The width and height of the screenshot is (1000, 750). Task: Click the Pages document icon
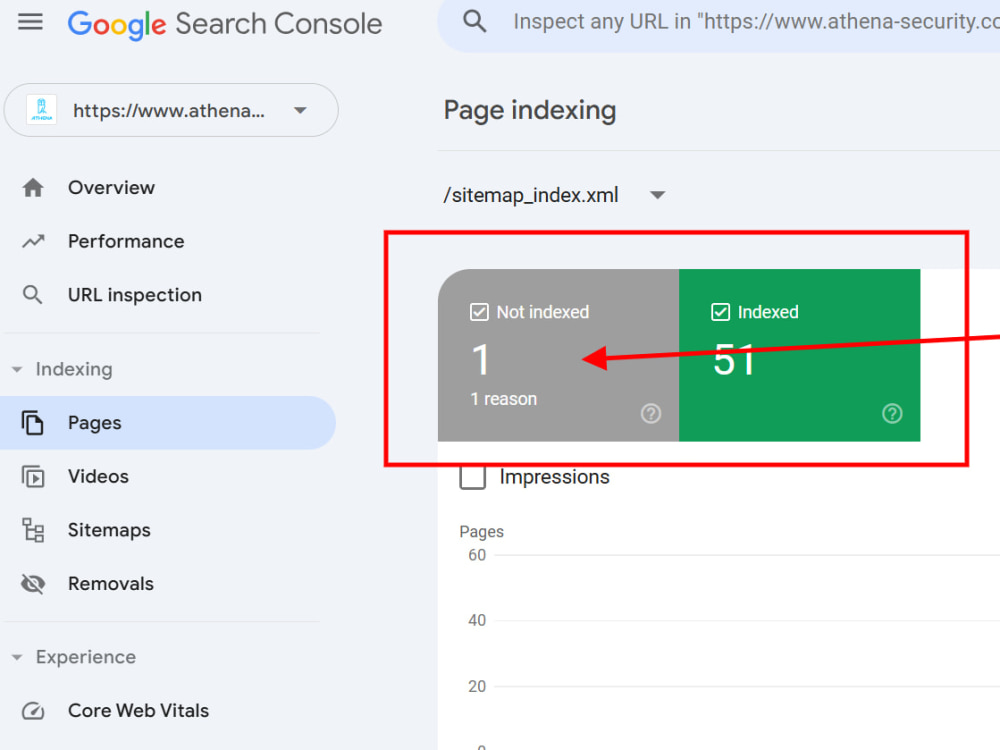(33, 423)
